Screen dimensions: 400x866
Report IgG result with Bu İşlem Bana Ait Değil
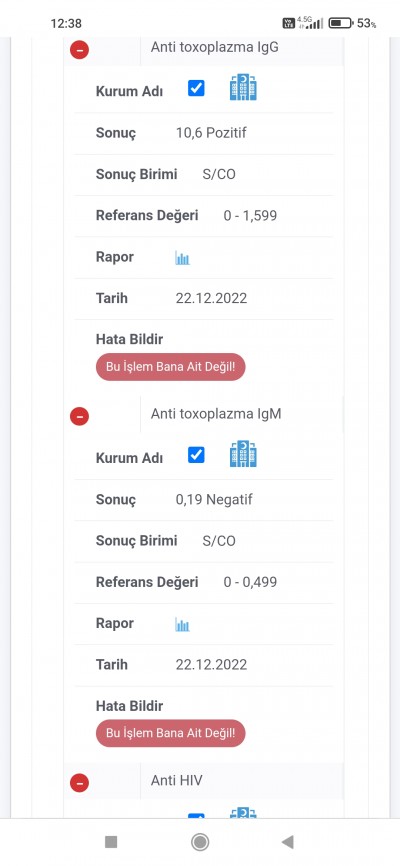170,367
